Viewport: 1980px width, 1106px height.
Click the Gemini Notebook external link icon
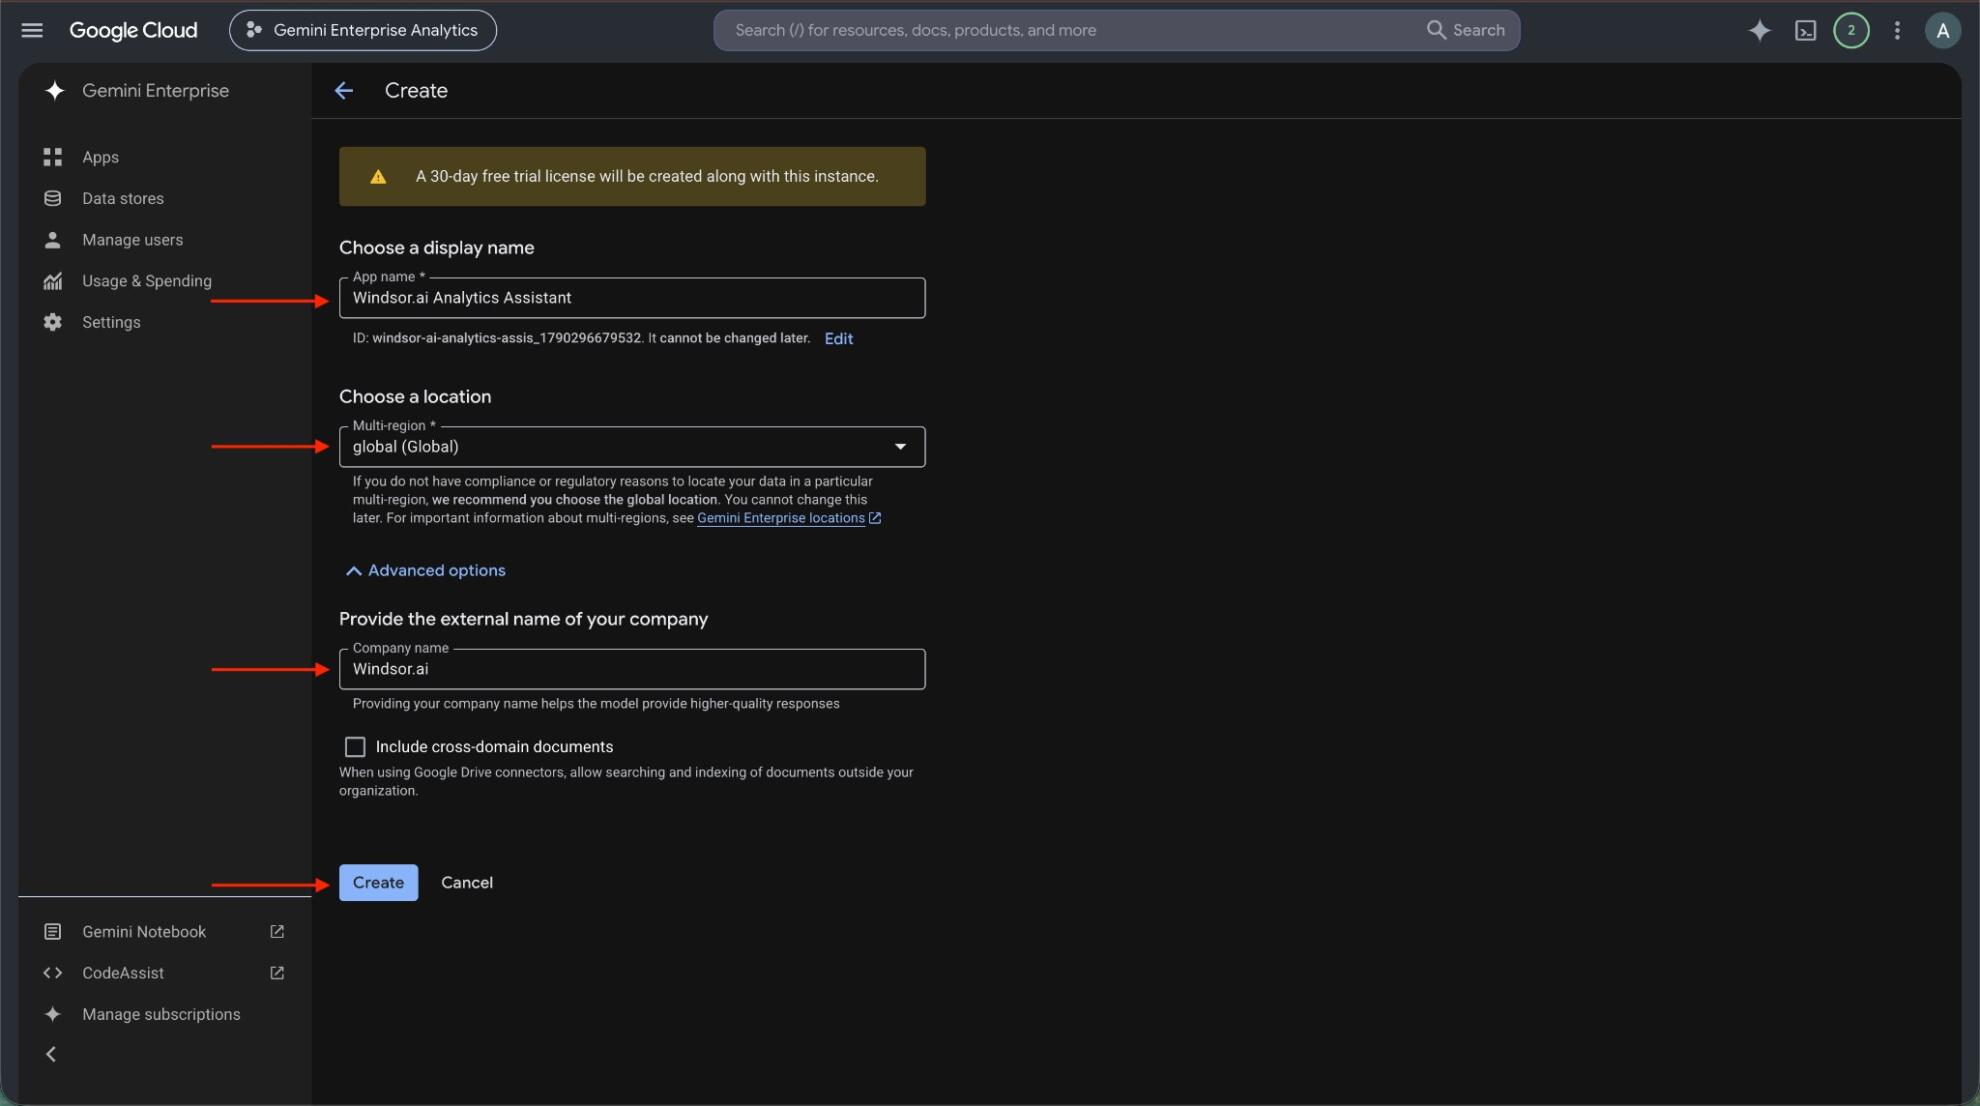[277, 931]
